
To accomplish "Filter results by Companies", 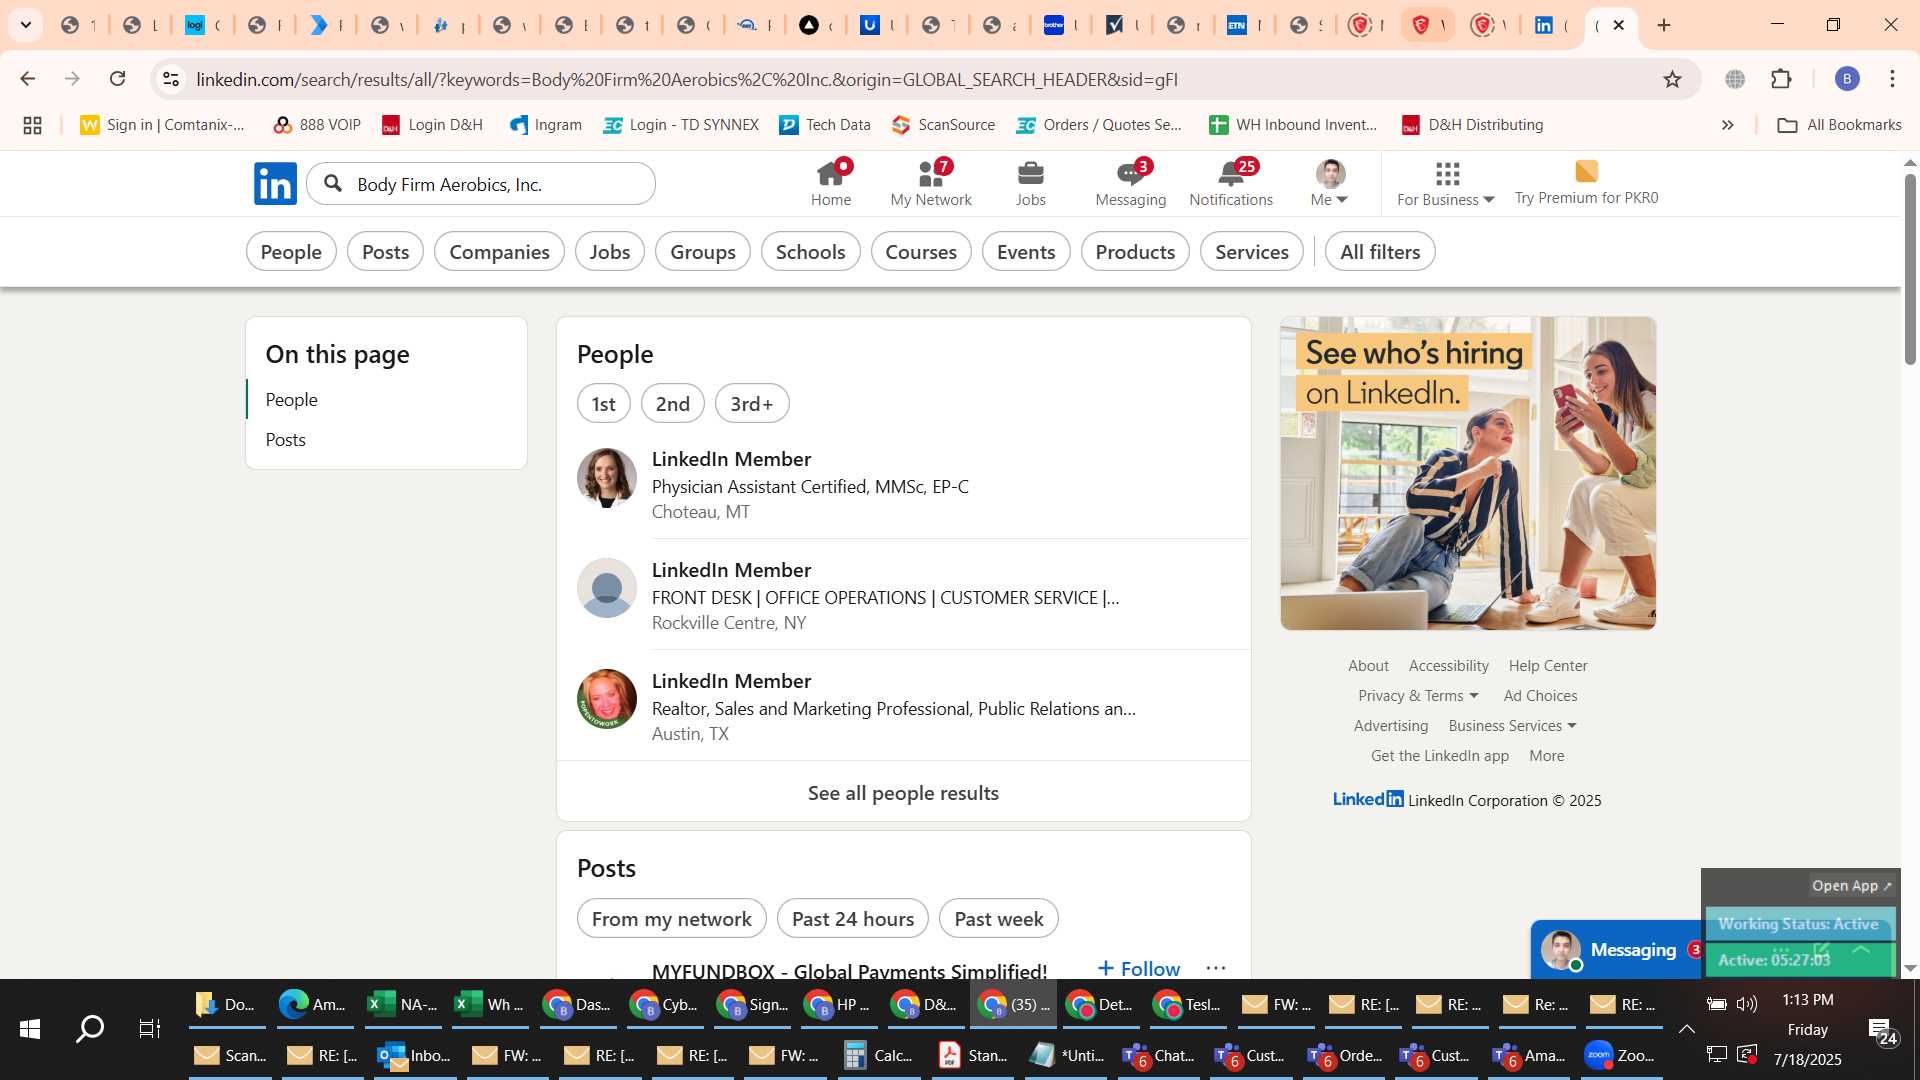I will pyautogui.click(x=499, y=252).
